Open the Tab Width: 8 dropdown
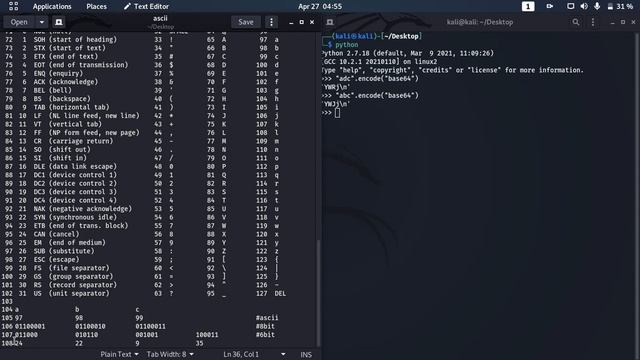Screen dimensions: 640x360 (x=170, y=354)
